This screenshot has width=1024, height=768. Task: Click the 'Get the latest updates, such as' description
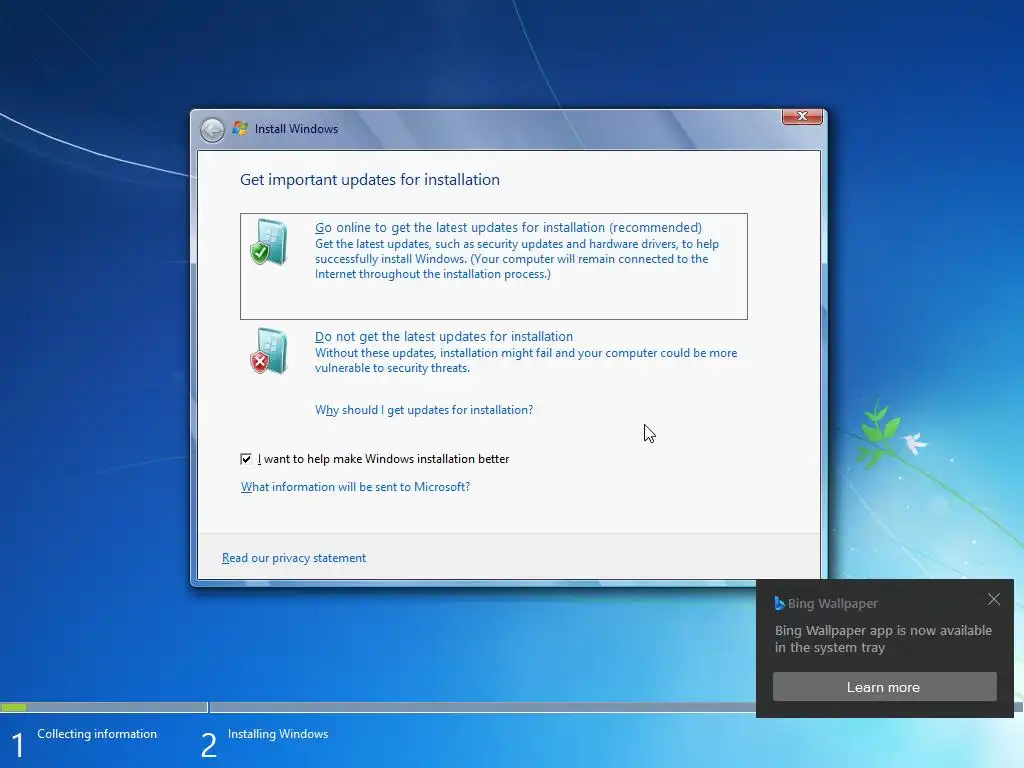[517, 259]
